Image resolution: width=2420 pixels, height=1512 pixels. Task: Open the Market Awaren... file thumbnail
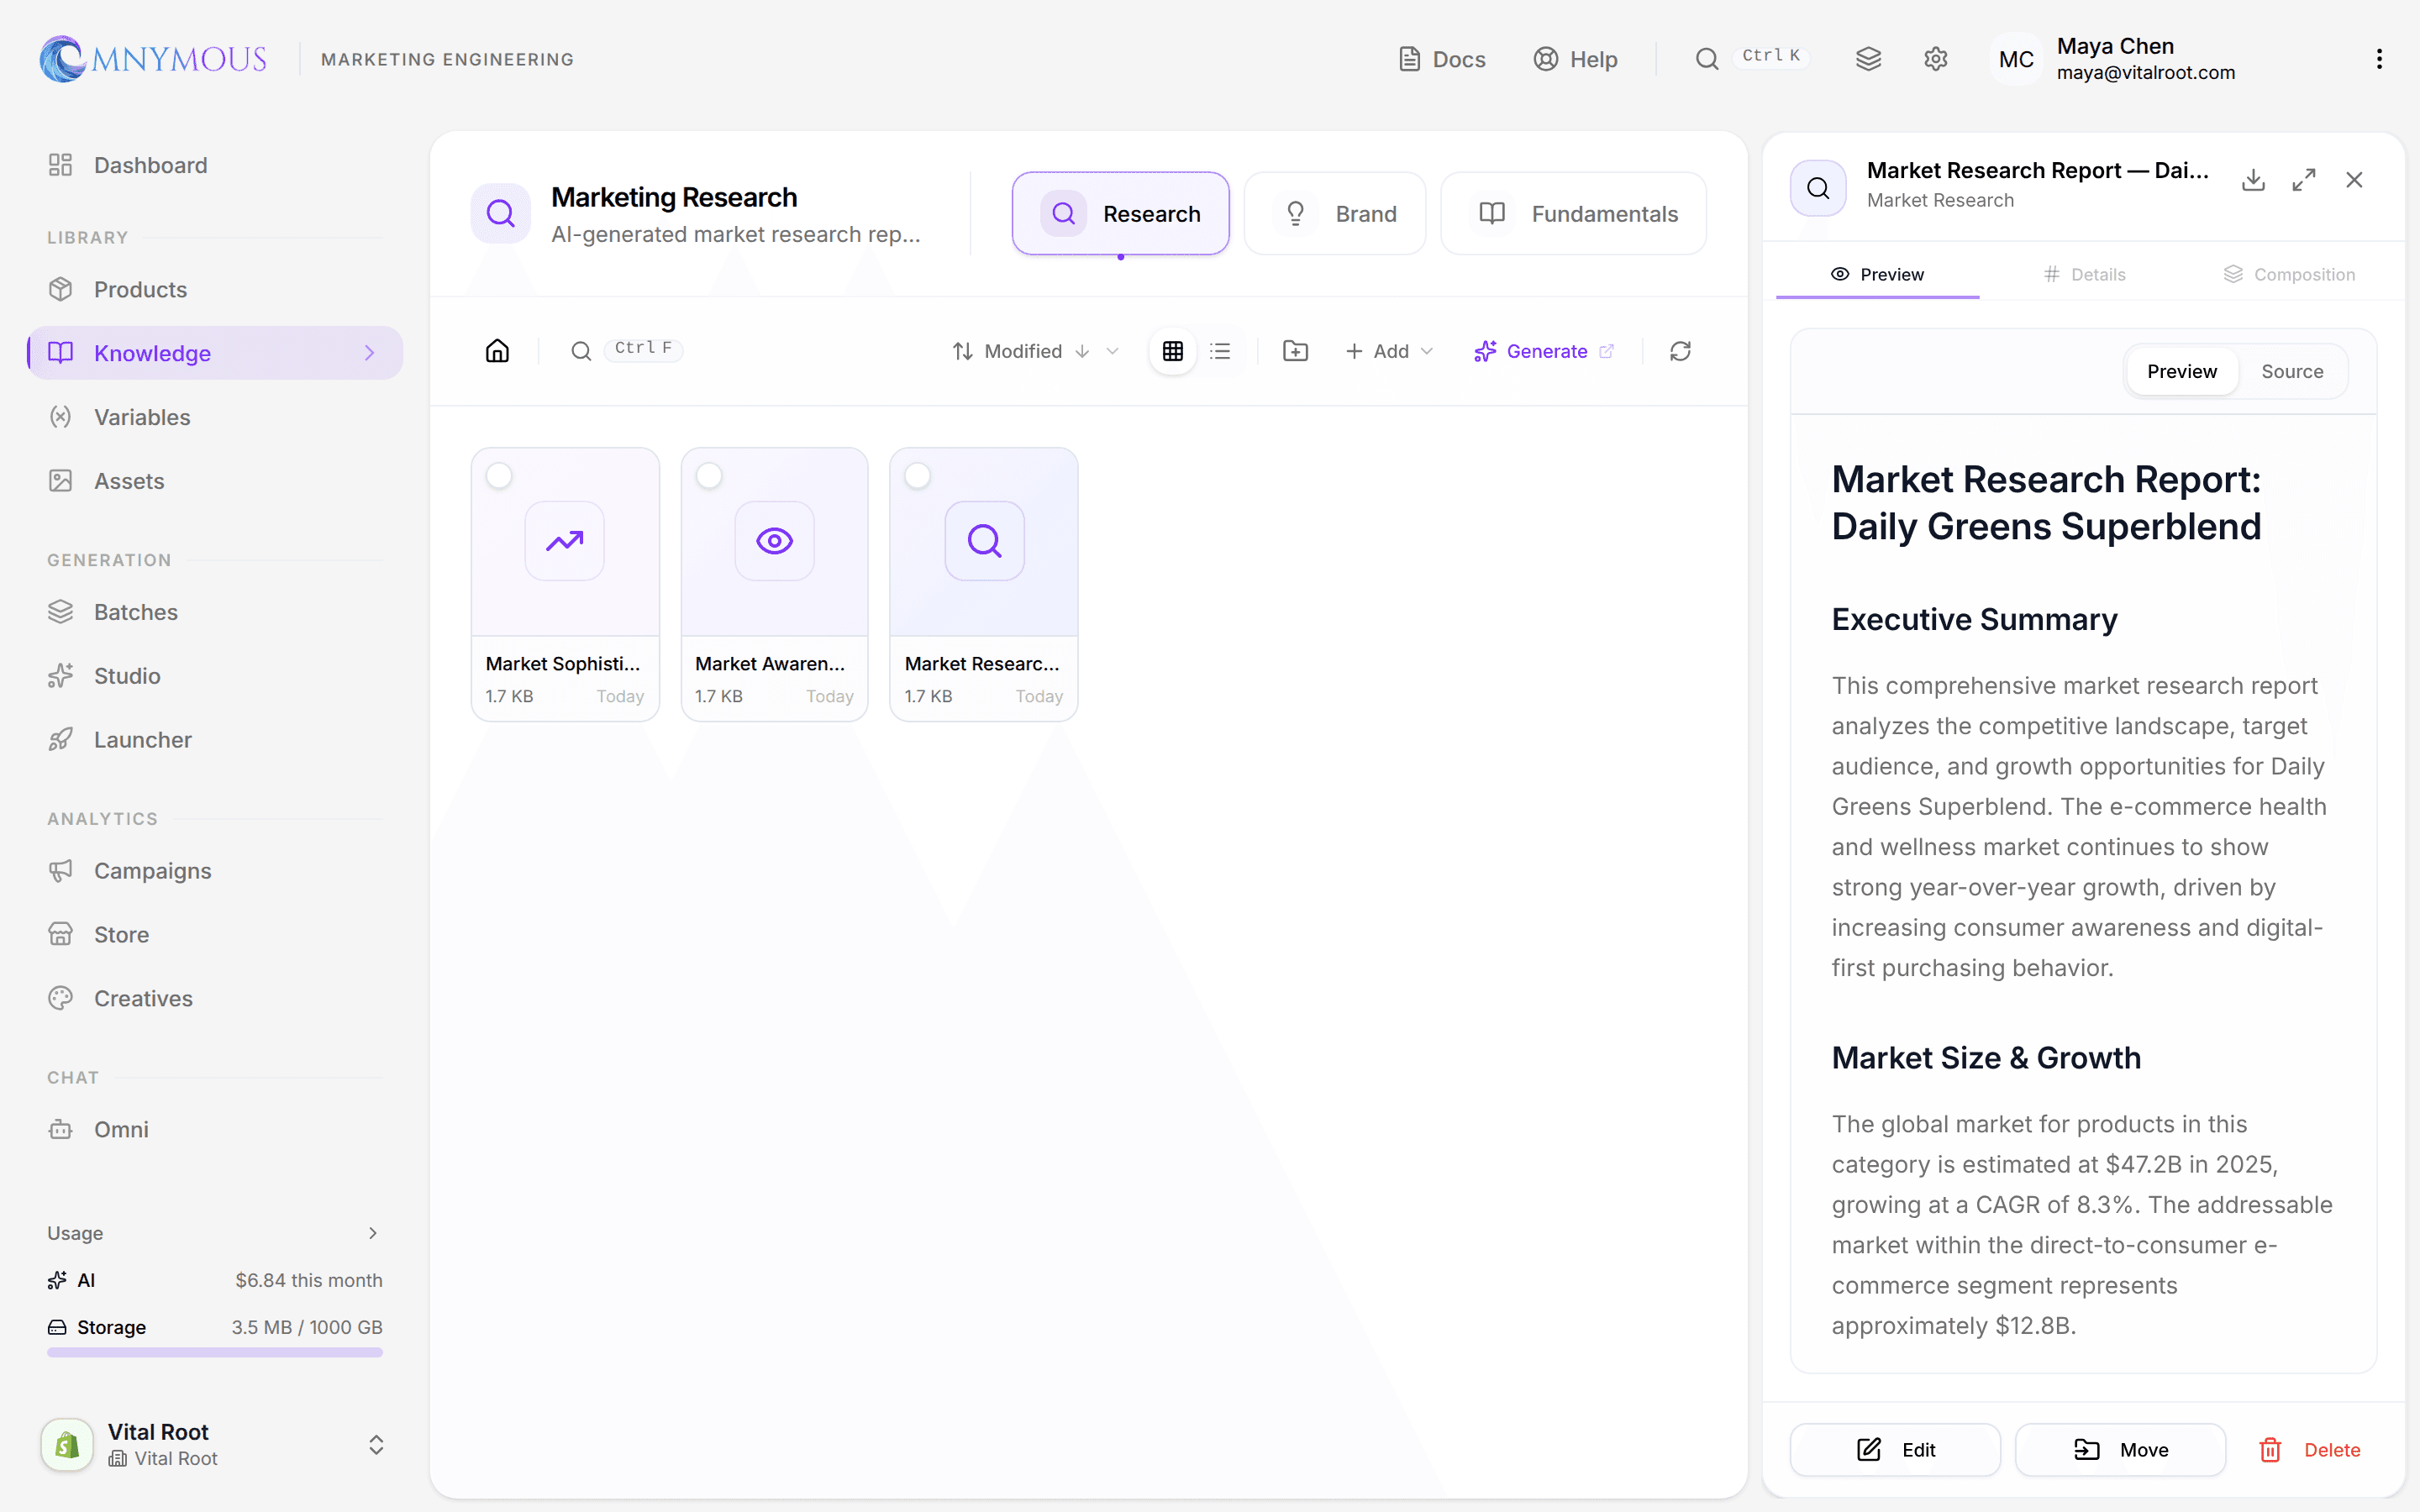pos(774,541)
